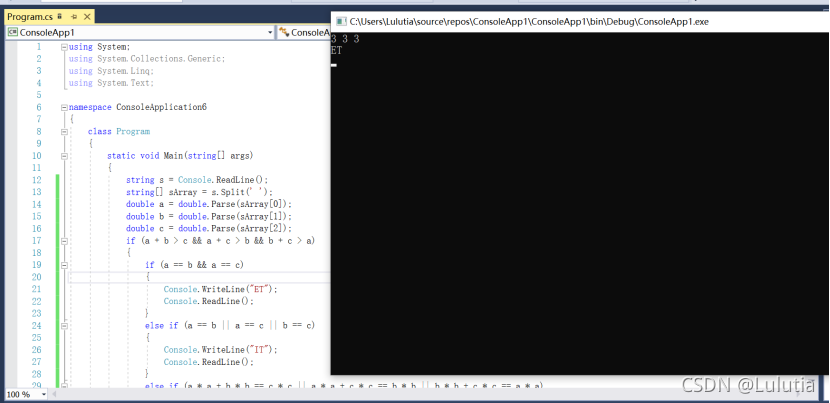Click the triangle inequality if condition at line 17
This screenshot has height=403, width=830.
click(x=220, y=240)
